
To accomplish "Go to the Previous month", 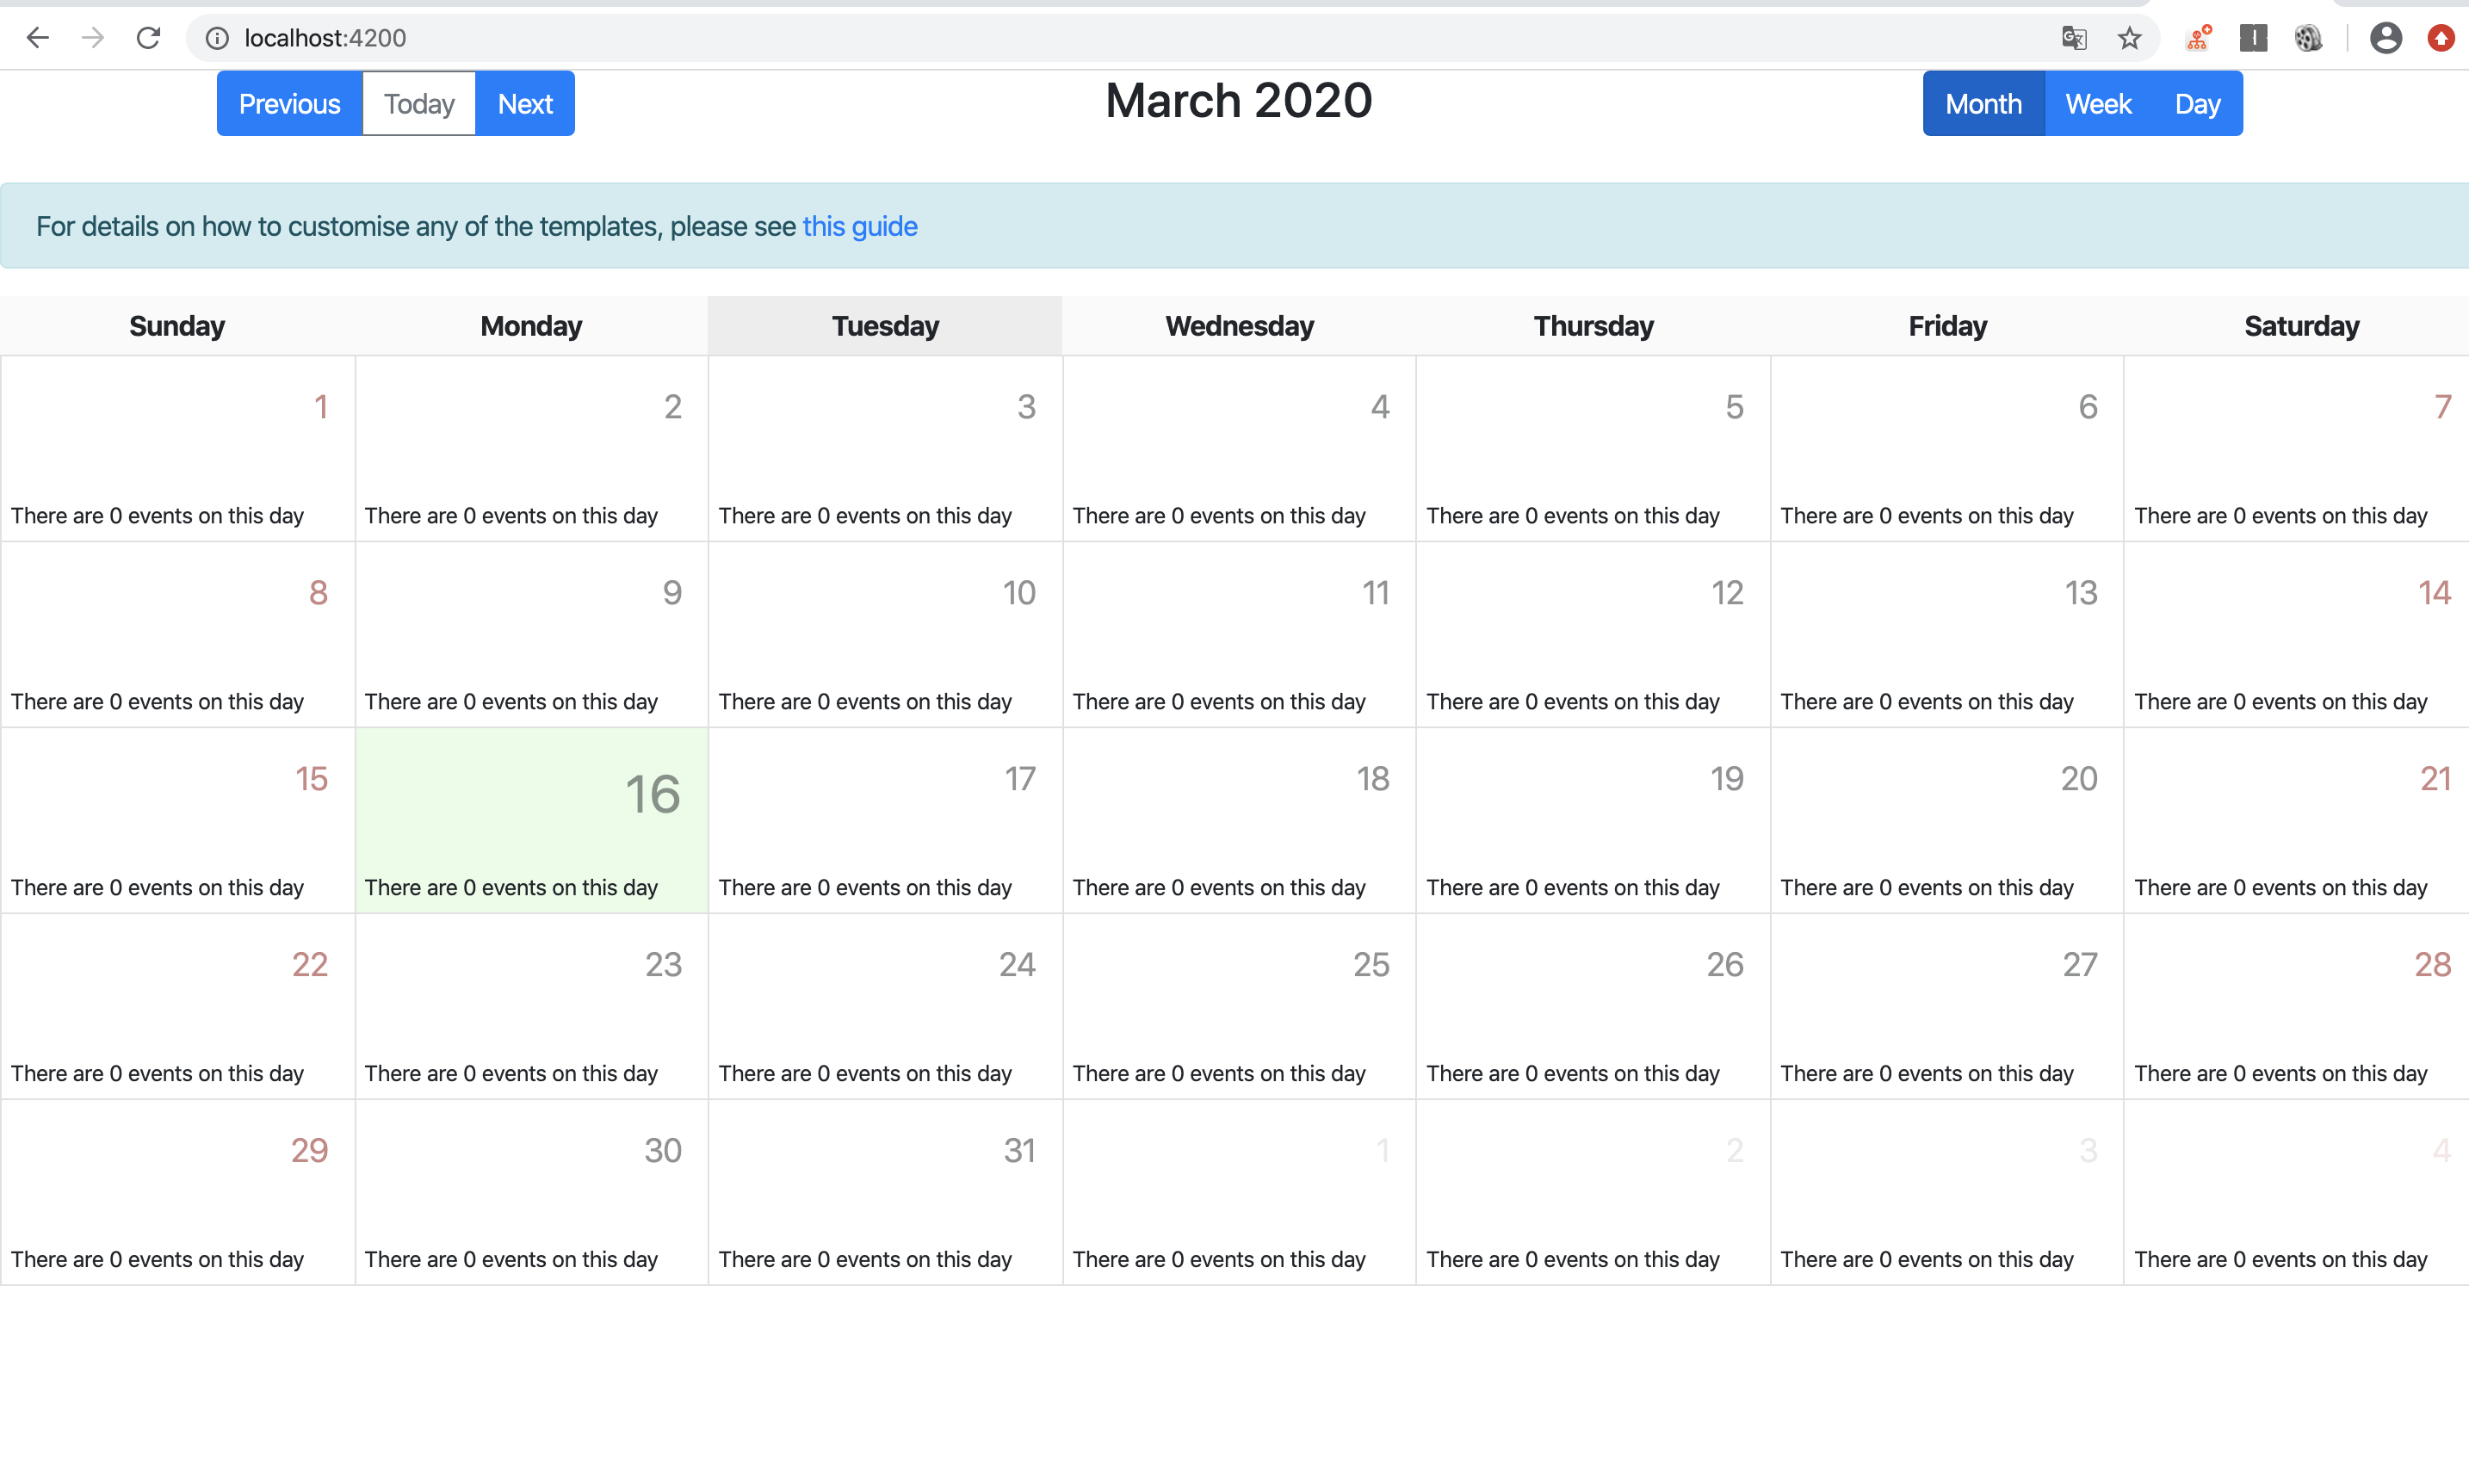I will pos(289,104).
